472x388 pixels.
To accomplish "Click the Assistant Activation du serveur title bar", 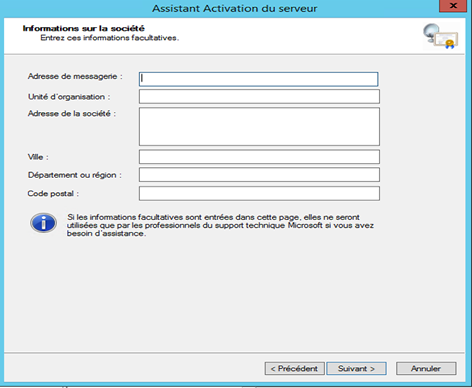I will [x=234, y=8].
